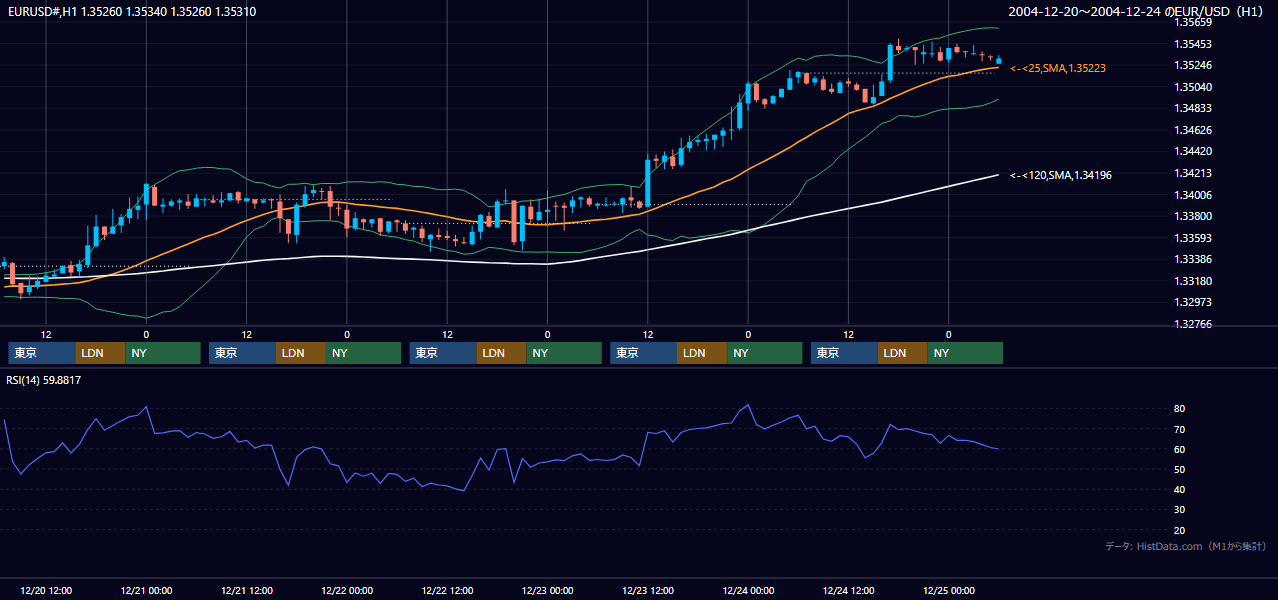
Task: Click the 12/22 12:00 time axis label
Action: 447,590
